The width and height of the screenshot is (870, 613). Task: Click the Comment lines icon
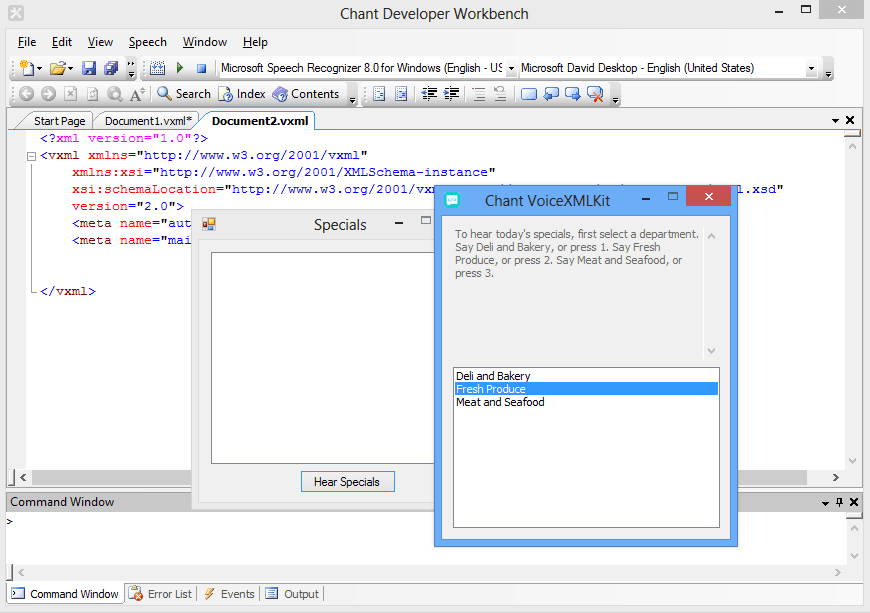click(x=478, y=94)
